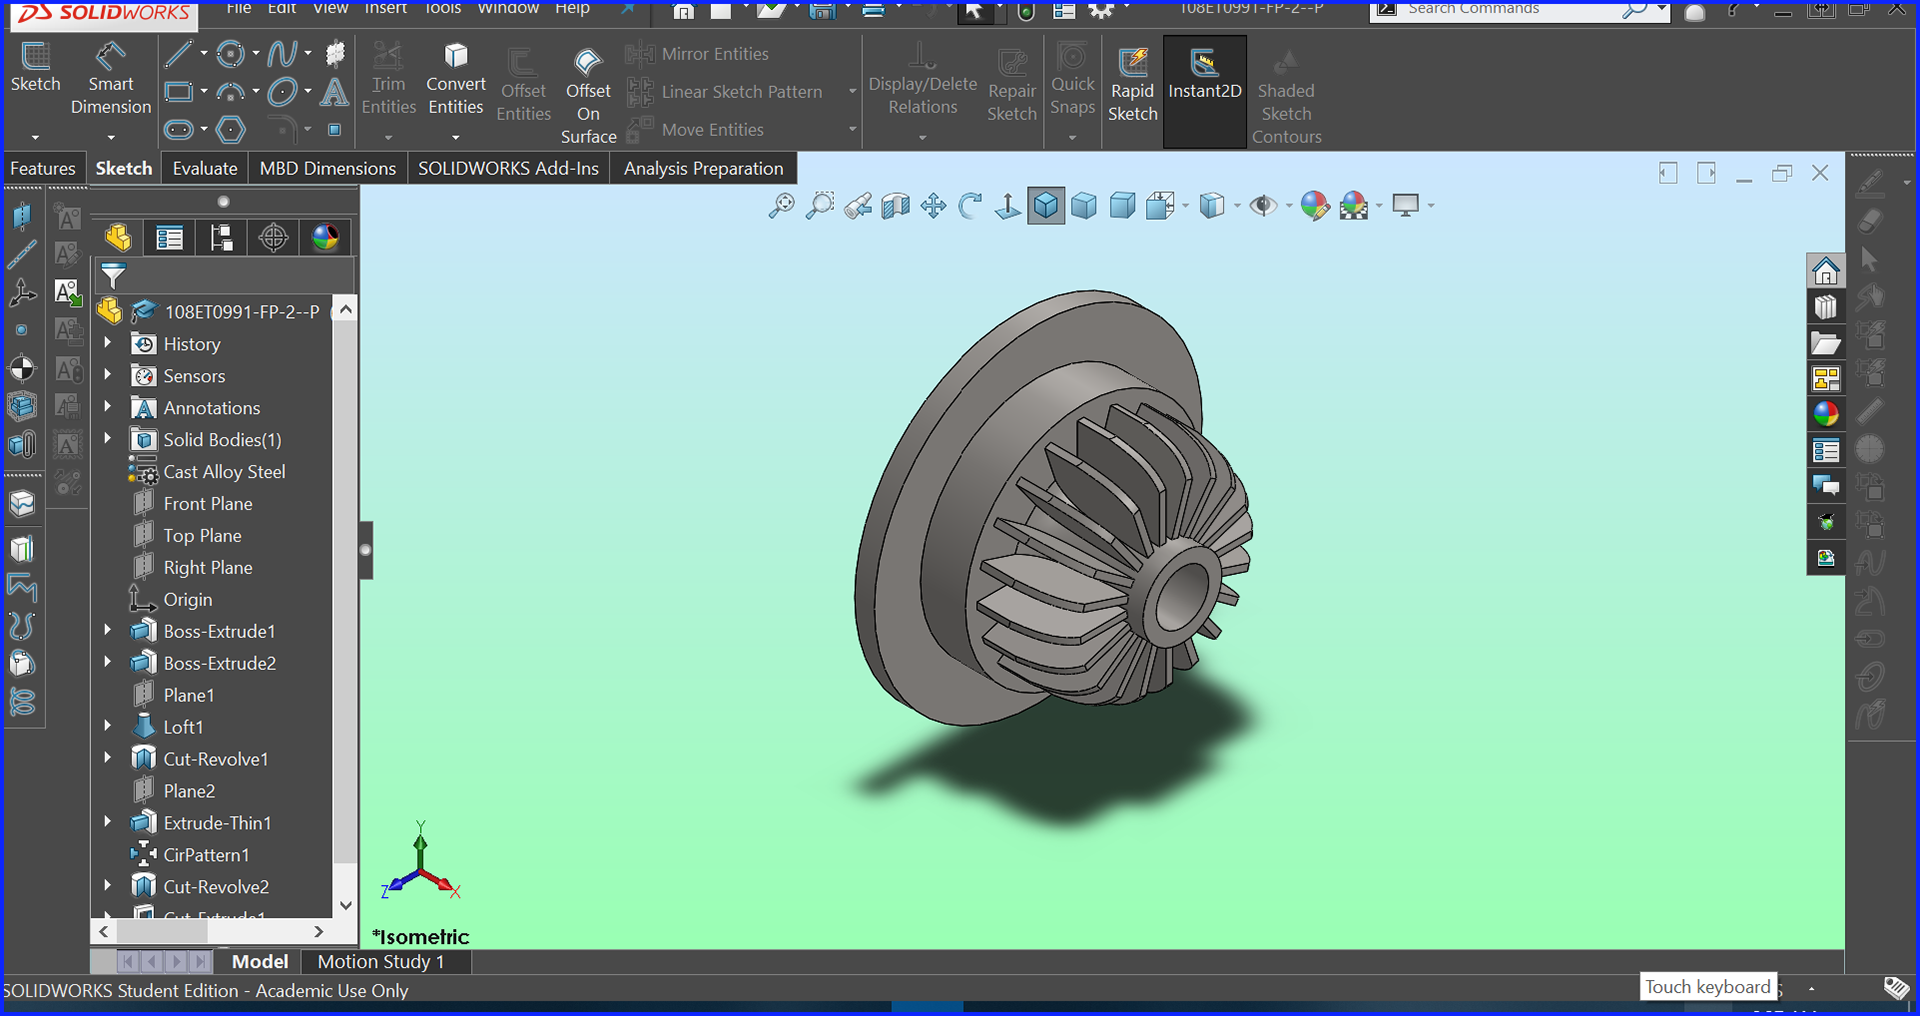Screen dimensions: 1920x1016
Task: Switch to the Features tab
Action: (43, 168)
